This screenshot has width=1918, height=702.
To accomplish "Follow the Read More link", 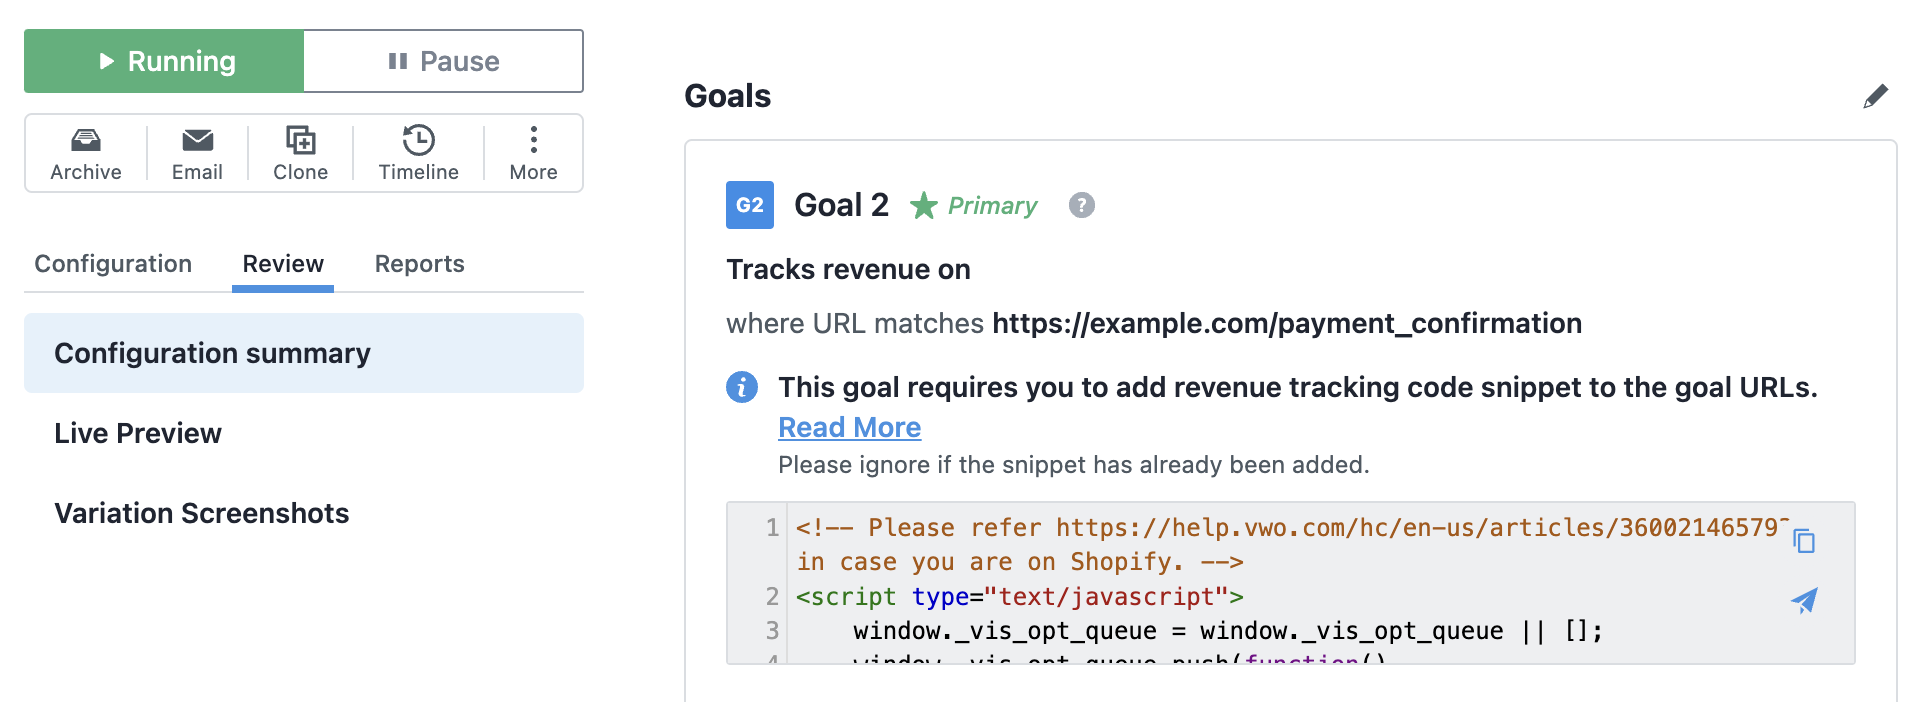I will tap(849, 427).
